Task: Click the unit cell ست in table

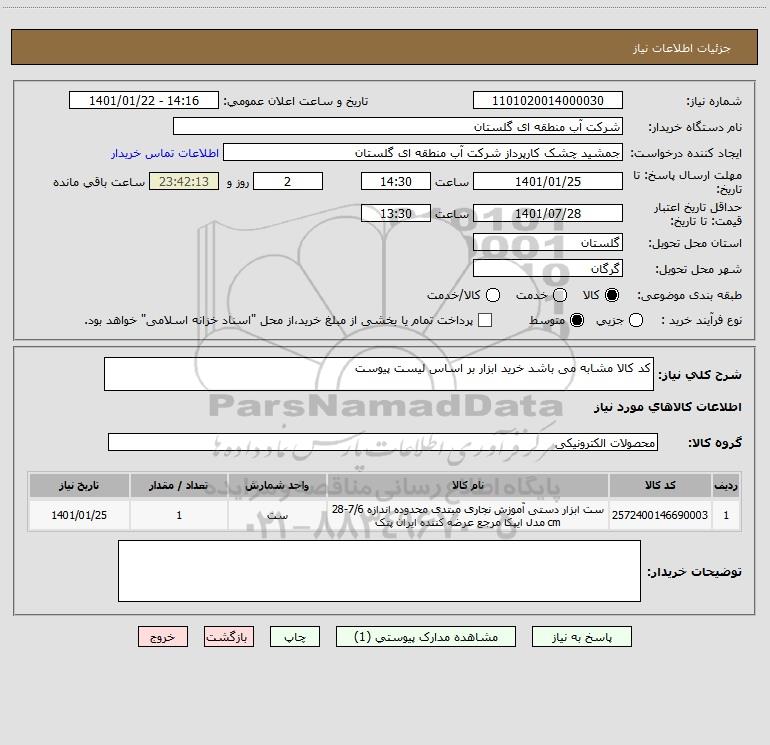Action: [x=277, y=515]
